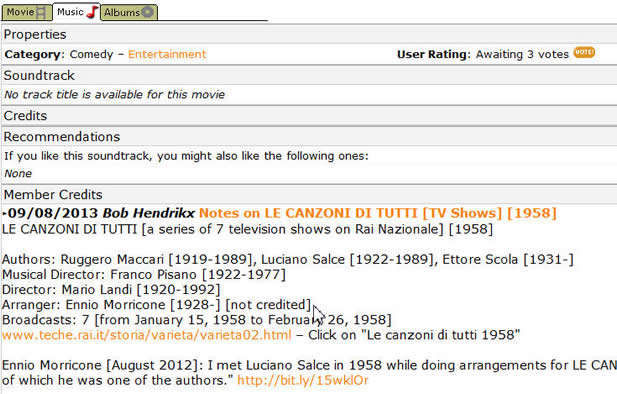The width and height of the screenshot is (617, 394).
Task: Click the red music note icon
Action: tap(92, 12)
